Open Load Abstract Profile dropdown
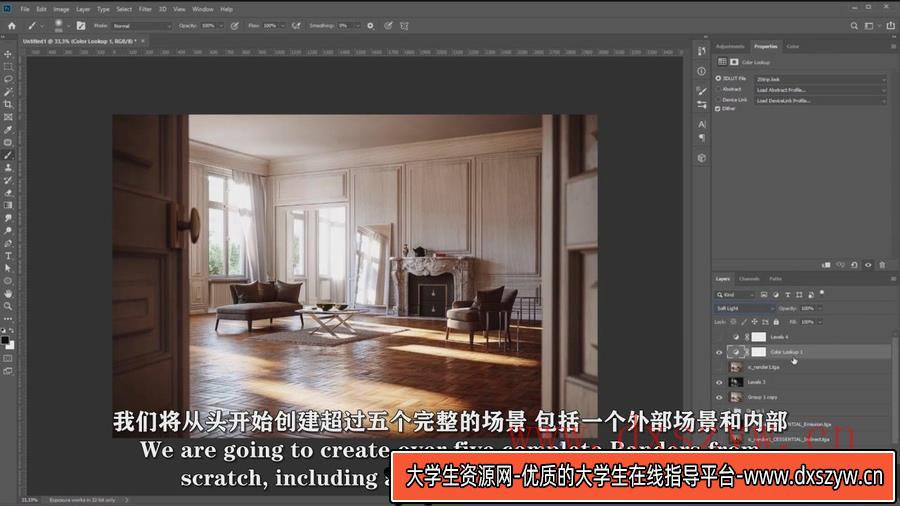The width and height of the screenshot is (900, 506). (820, 90)
